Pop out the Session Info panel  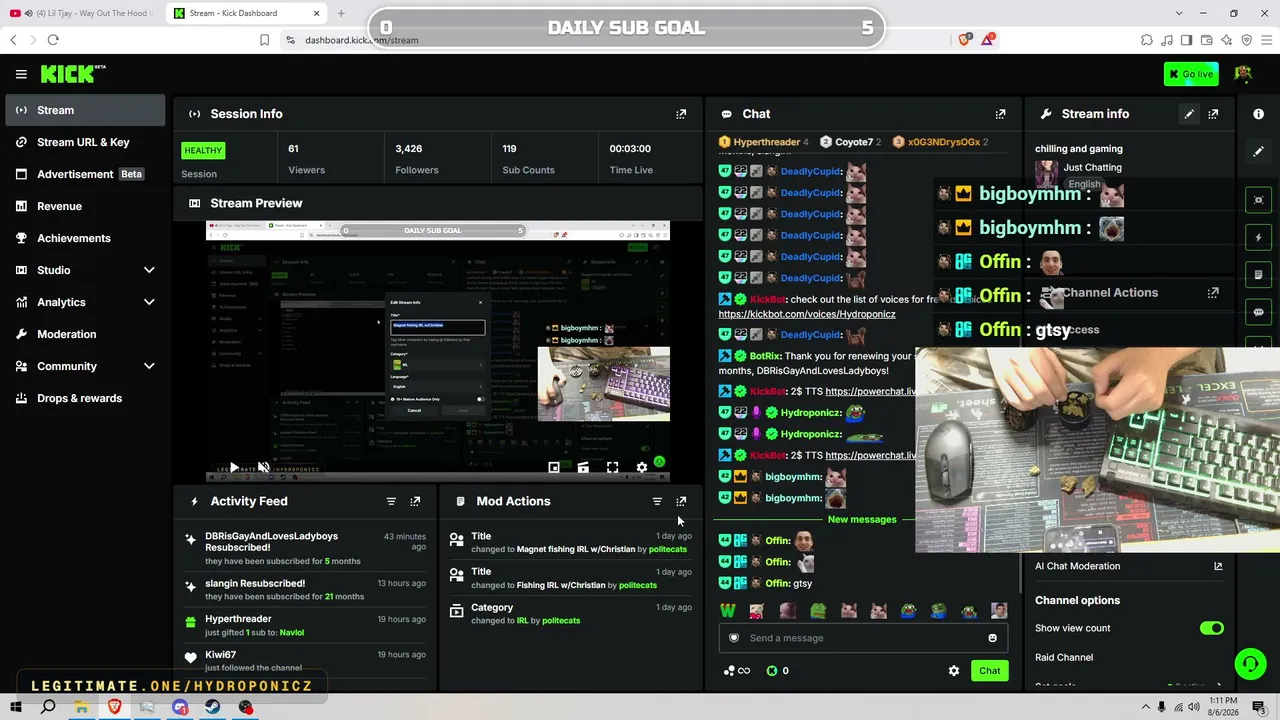click(681, 114)
